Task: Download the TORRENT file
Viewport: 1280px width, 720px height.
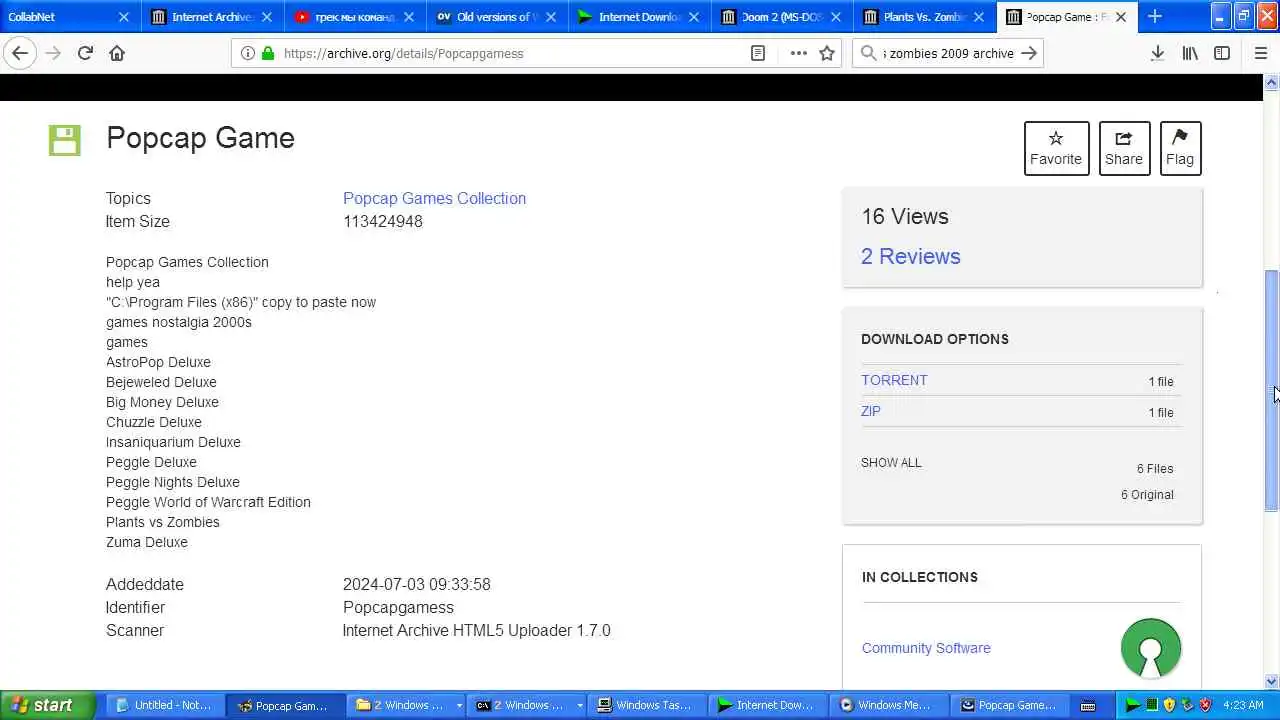Action: (x=894, y=380)
